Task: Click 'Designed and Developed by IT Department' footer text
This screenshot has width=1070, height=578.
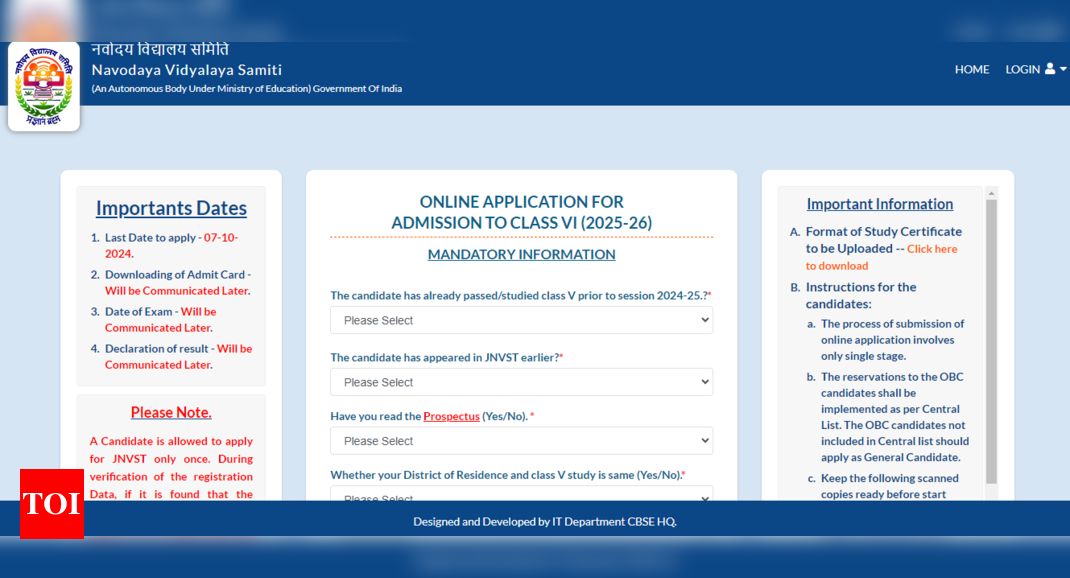Action: tap(545, 521)
